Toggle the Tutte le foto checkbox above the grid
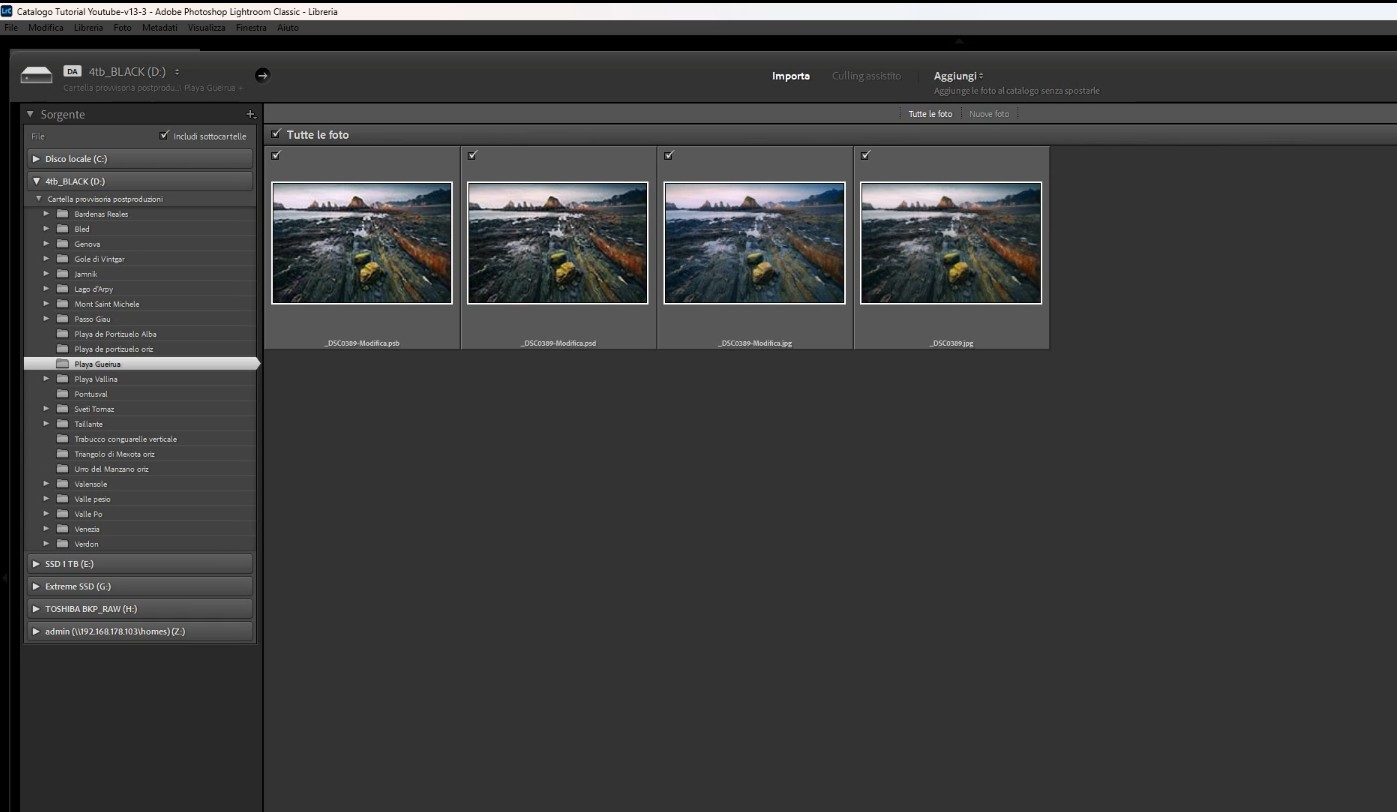 [277, 133]
